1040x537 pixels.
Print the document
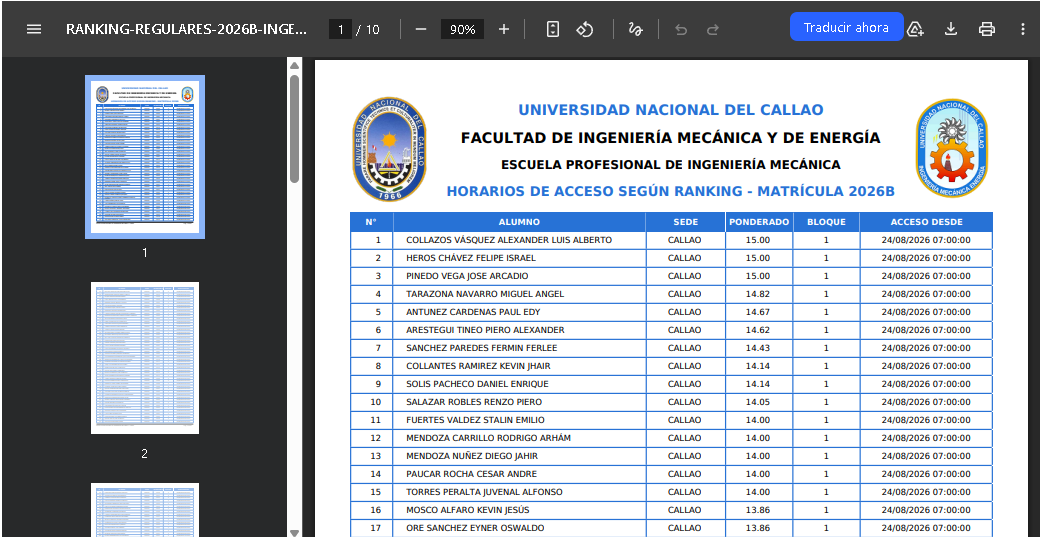pos(986,29)
